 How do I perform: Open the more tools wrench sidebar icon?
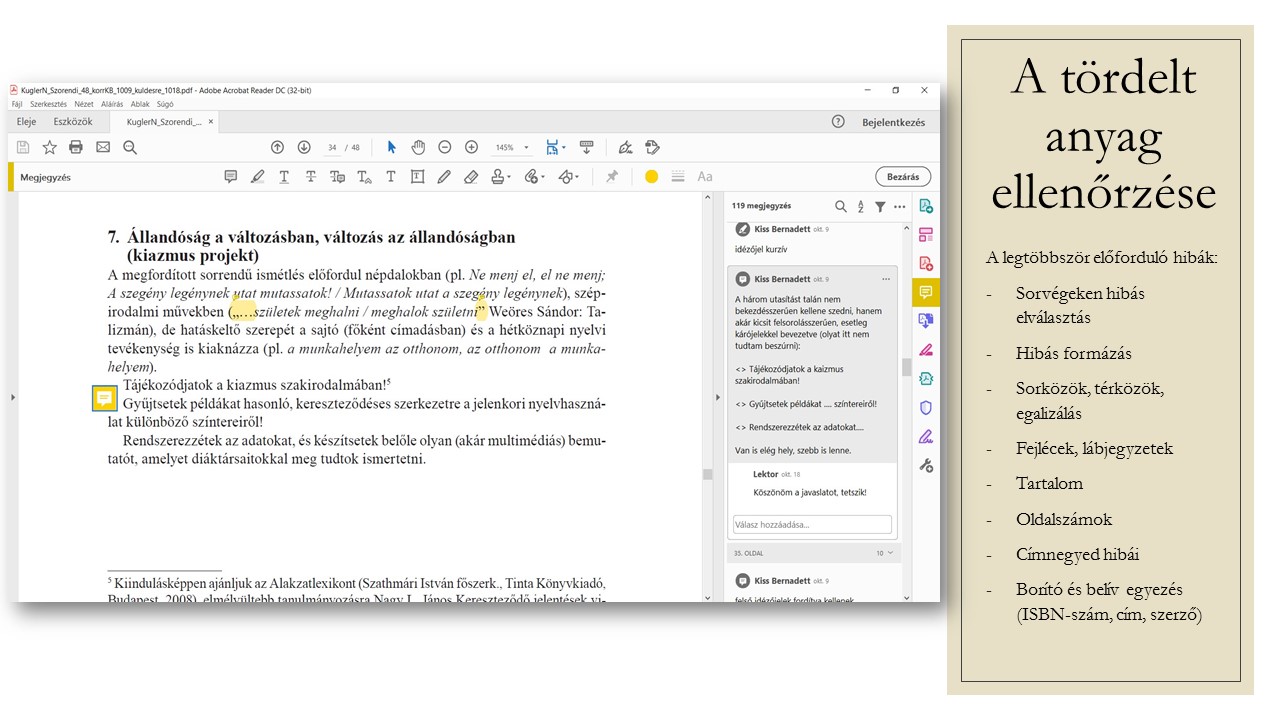(926, 465)
